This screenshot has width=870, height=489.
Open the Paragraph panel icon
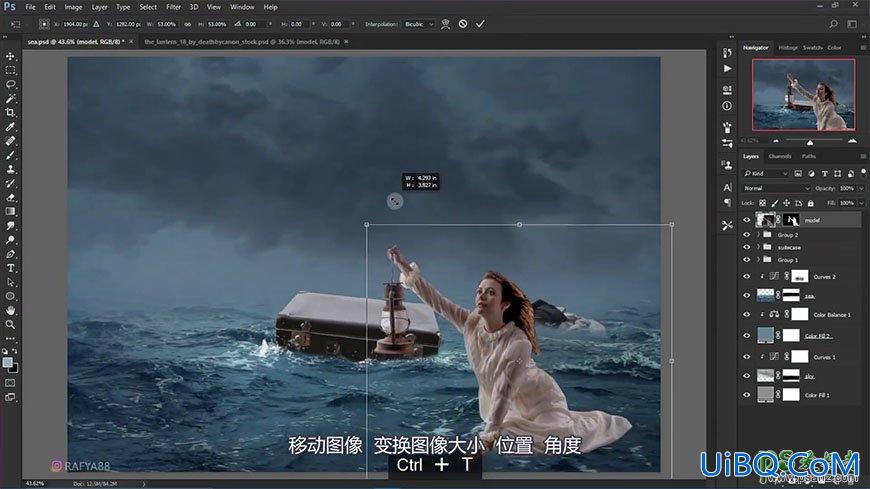727,203
